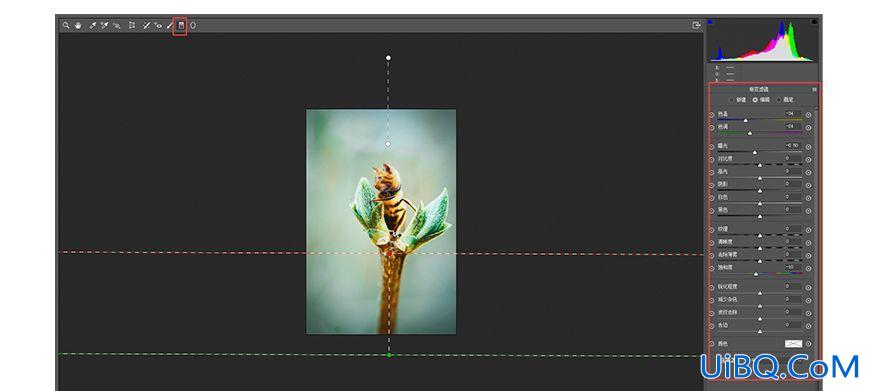Select the Graduated Filter tool

(x=181, y=26)
